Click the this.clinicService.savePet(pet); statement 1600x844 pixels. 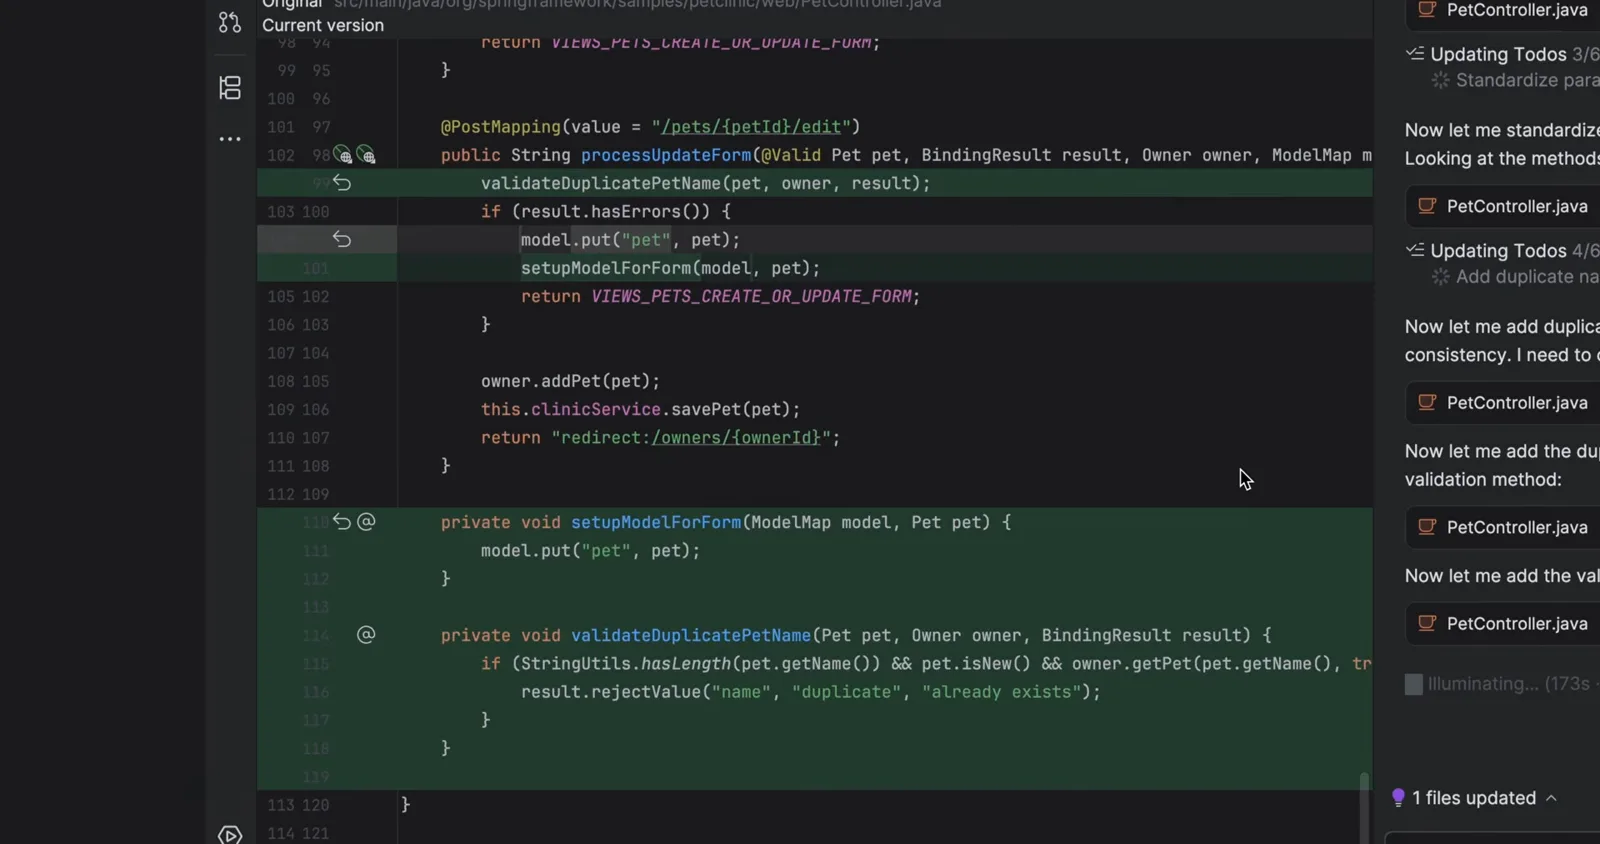(641, 410)
